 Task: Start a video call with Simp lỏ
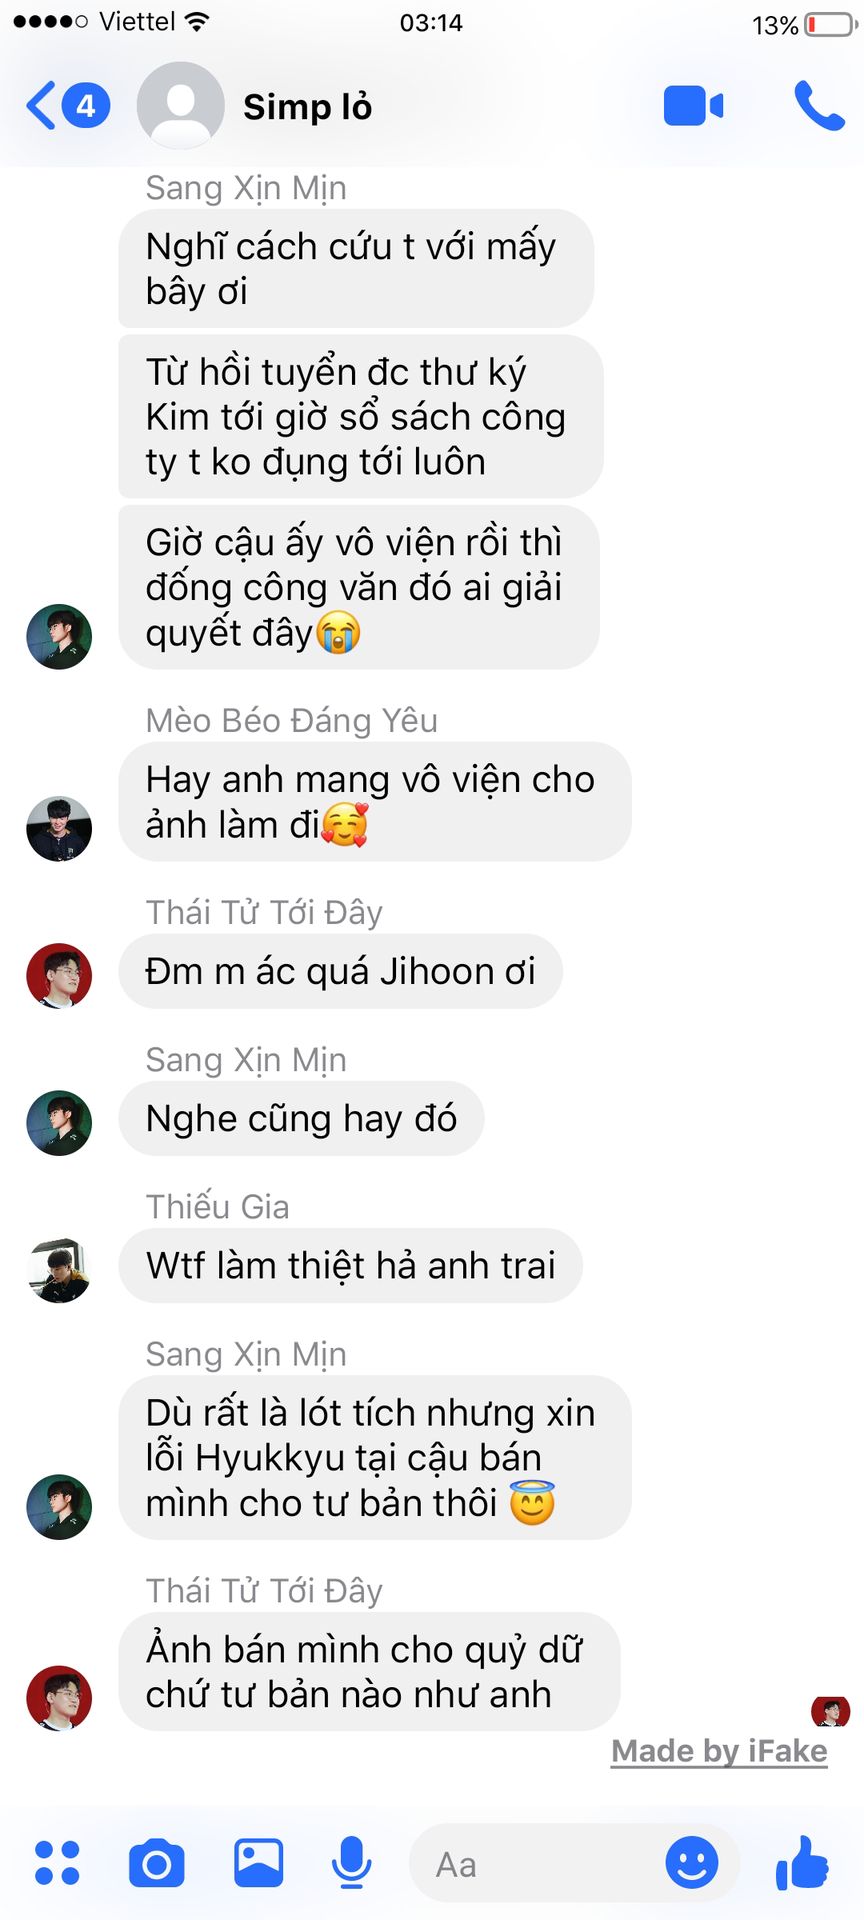[x=693, y=106]
